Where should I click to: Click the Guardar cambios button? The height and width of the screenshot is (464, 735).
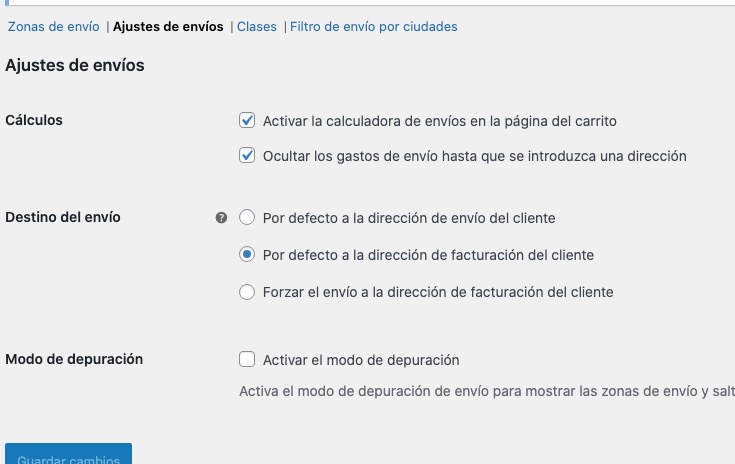pos(68,454)
